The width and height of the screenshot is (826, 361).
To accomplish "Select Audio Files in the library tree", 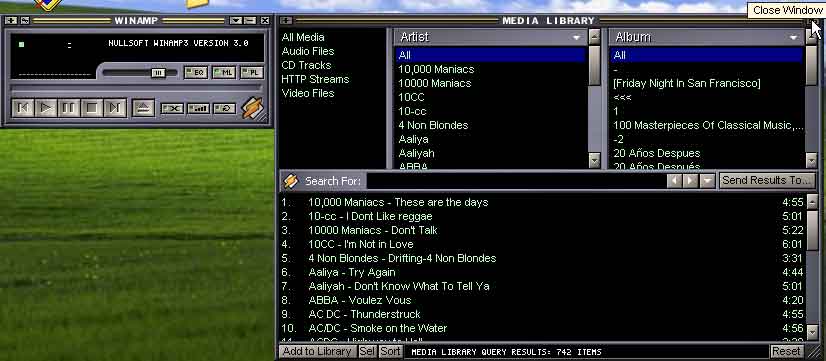I will (308, 51).
